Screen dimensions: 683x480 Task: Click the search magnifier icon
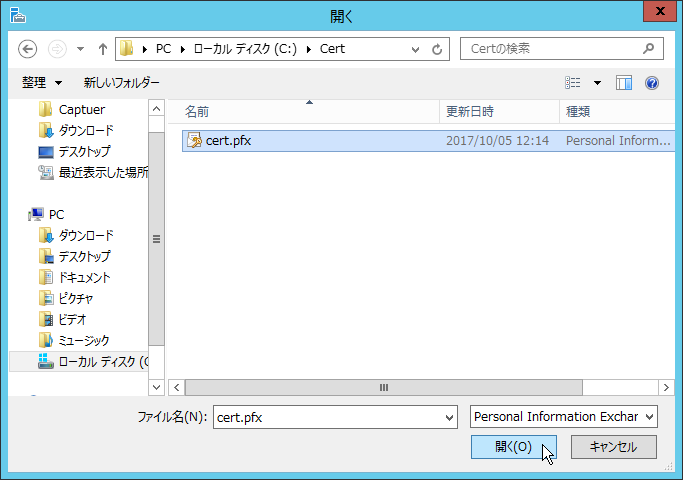pyautogui.click(x=649, y=48)
